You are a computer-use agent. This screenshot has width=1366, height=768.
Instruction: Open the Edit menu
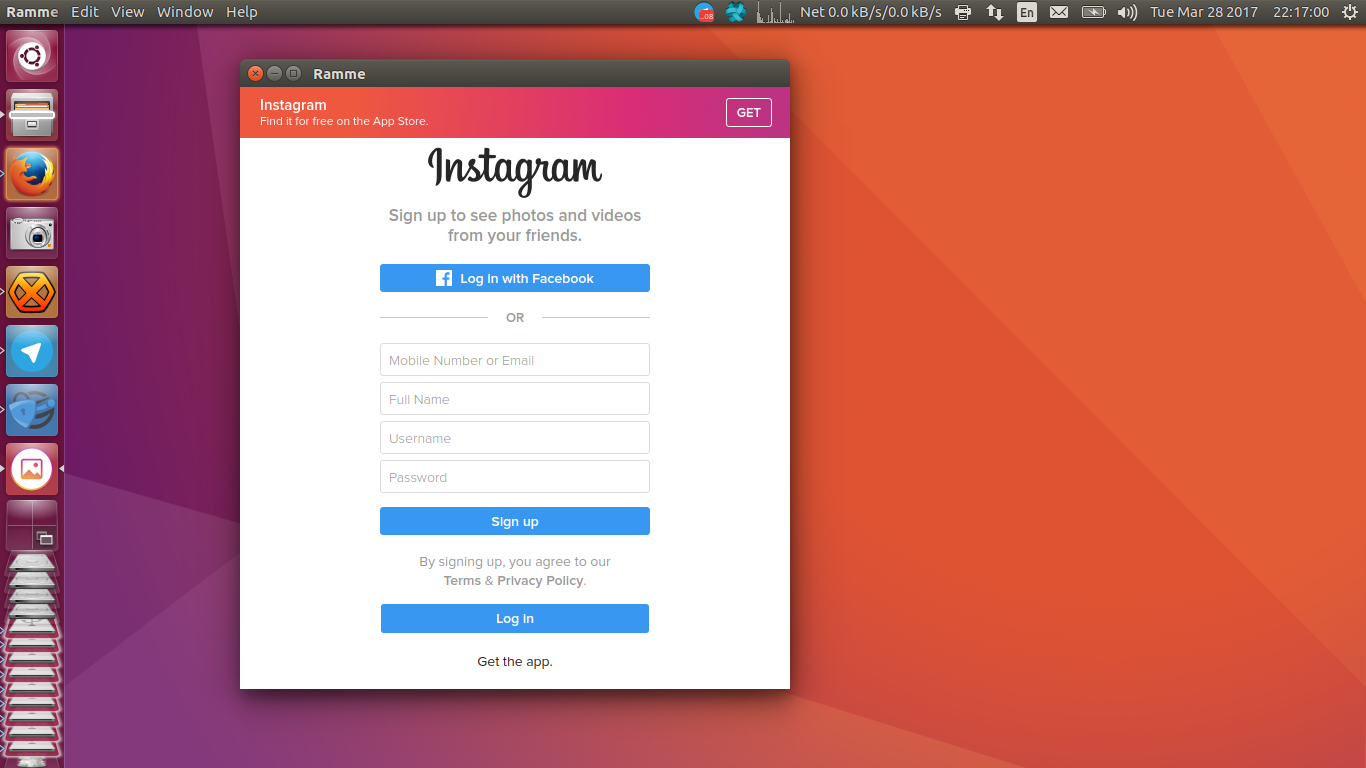point(85,12)
